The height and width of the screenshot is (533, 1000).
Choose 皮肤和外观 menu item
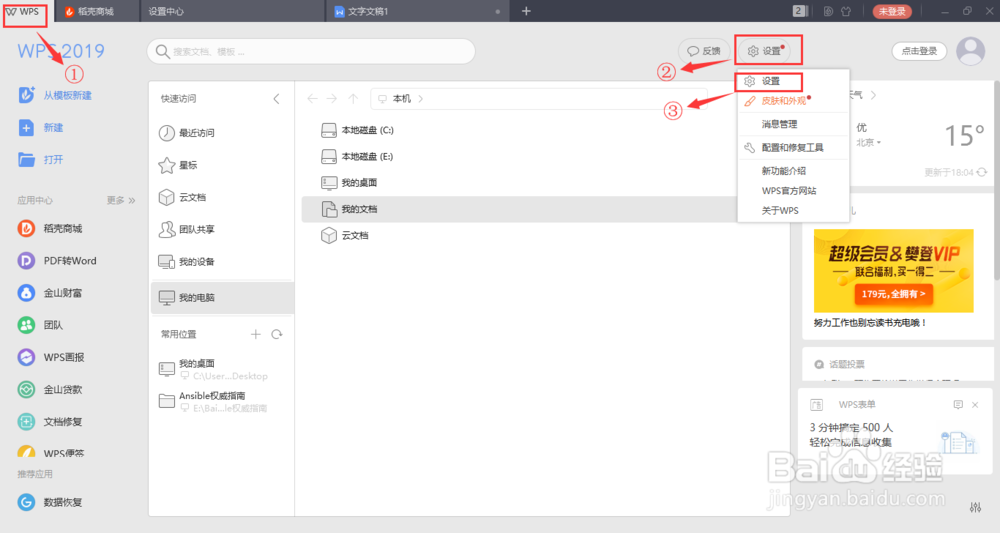(x=793, y=101)
